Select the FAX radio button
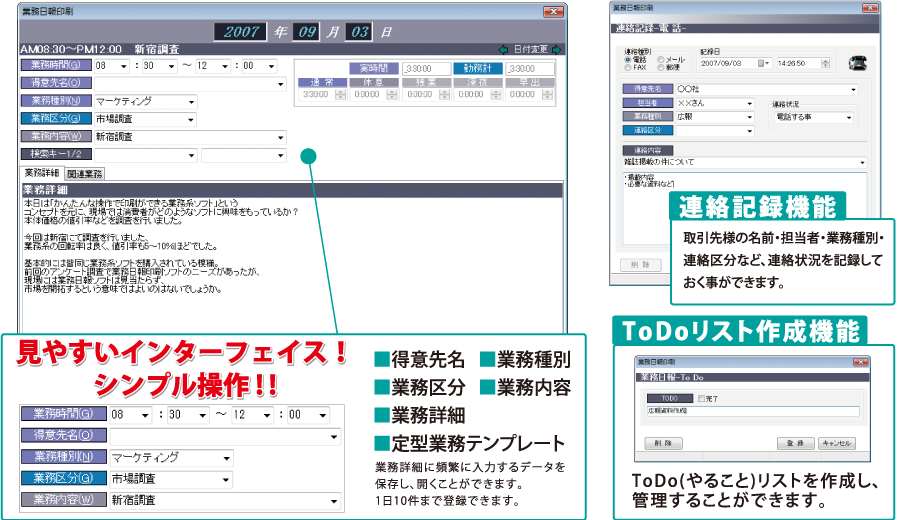The height and width of the screenshot is (520, 897). pyautogui.click(x=628, y=68)
